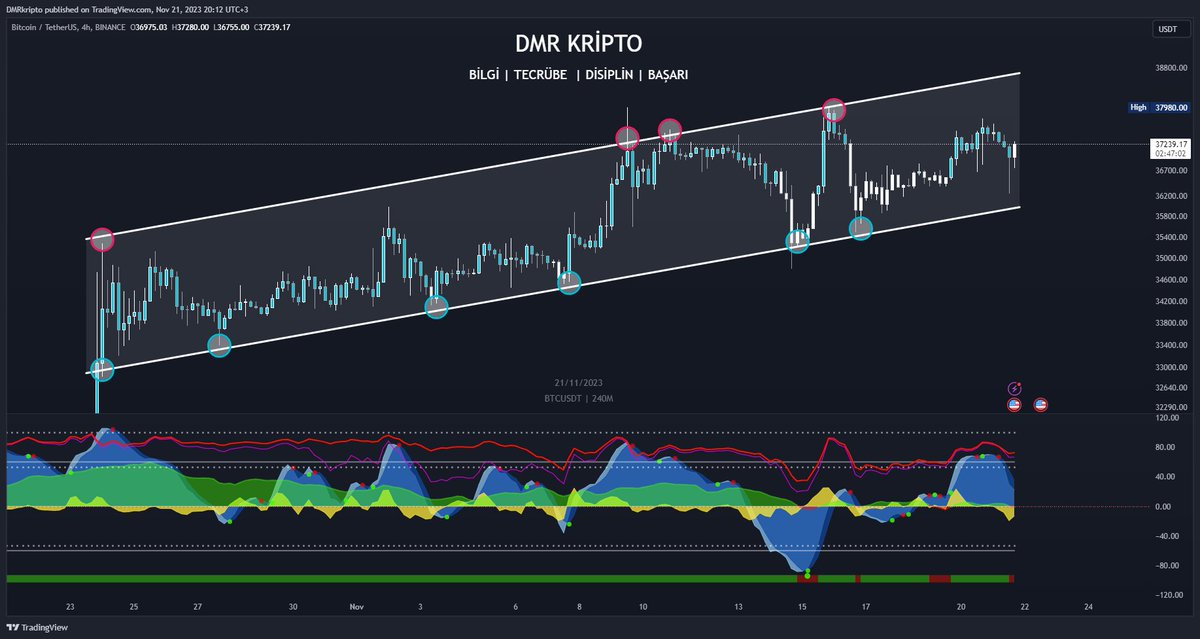Click the 35000.00 price axis label
This screenshot has height=639, width=1200.
(x=1172, y=258)
